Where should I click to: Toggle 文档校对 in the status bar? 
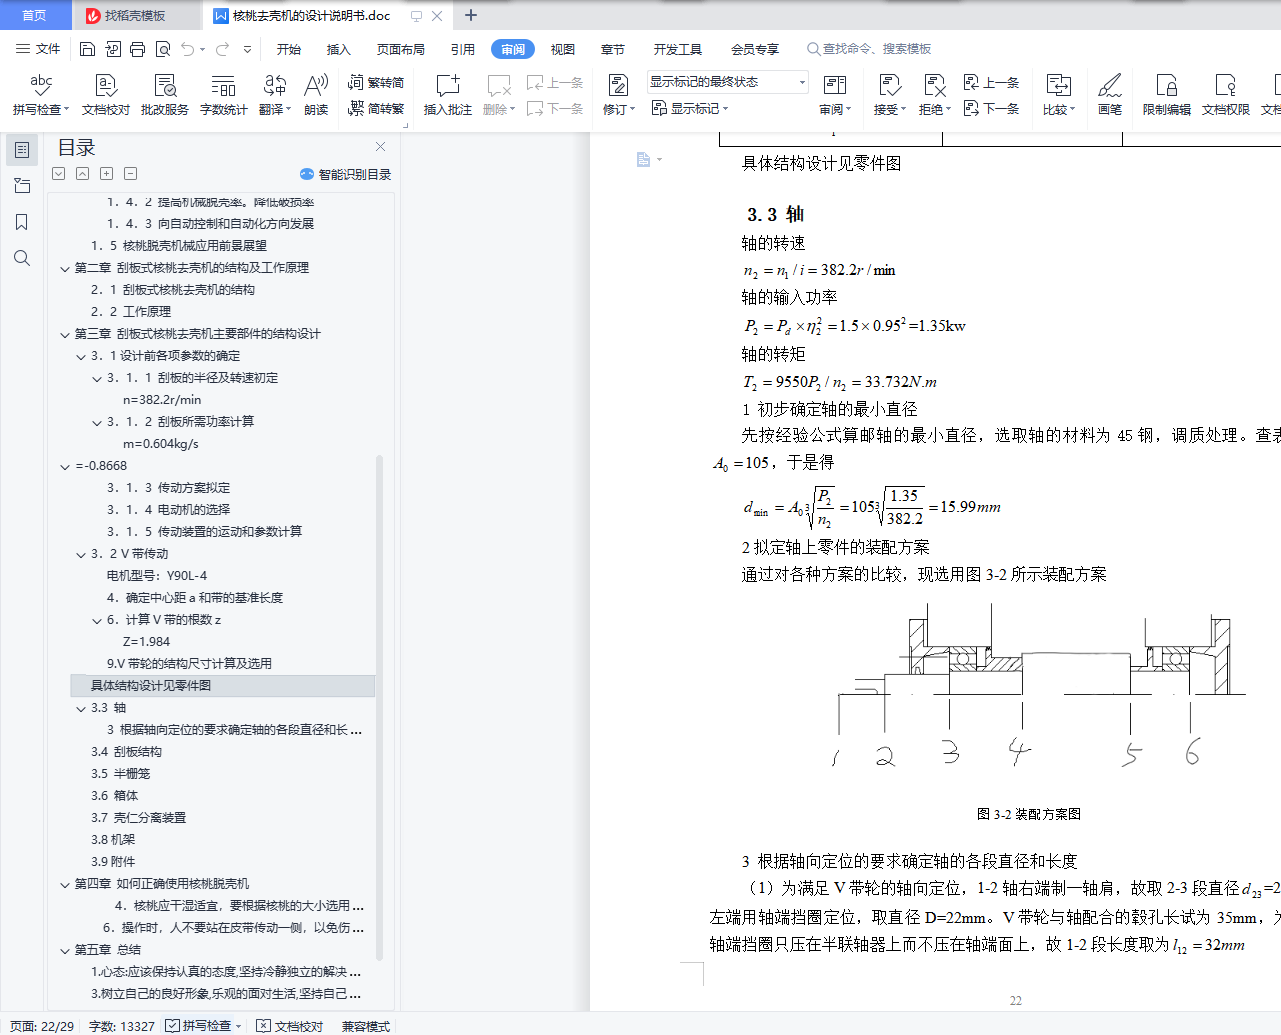[x=290, y=1026]
